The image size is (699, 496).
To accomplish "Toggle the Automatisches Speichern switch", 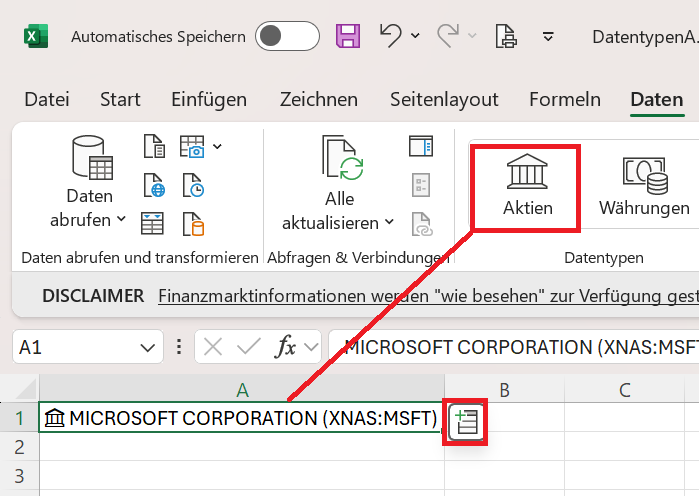I will (287, 36).
